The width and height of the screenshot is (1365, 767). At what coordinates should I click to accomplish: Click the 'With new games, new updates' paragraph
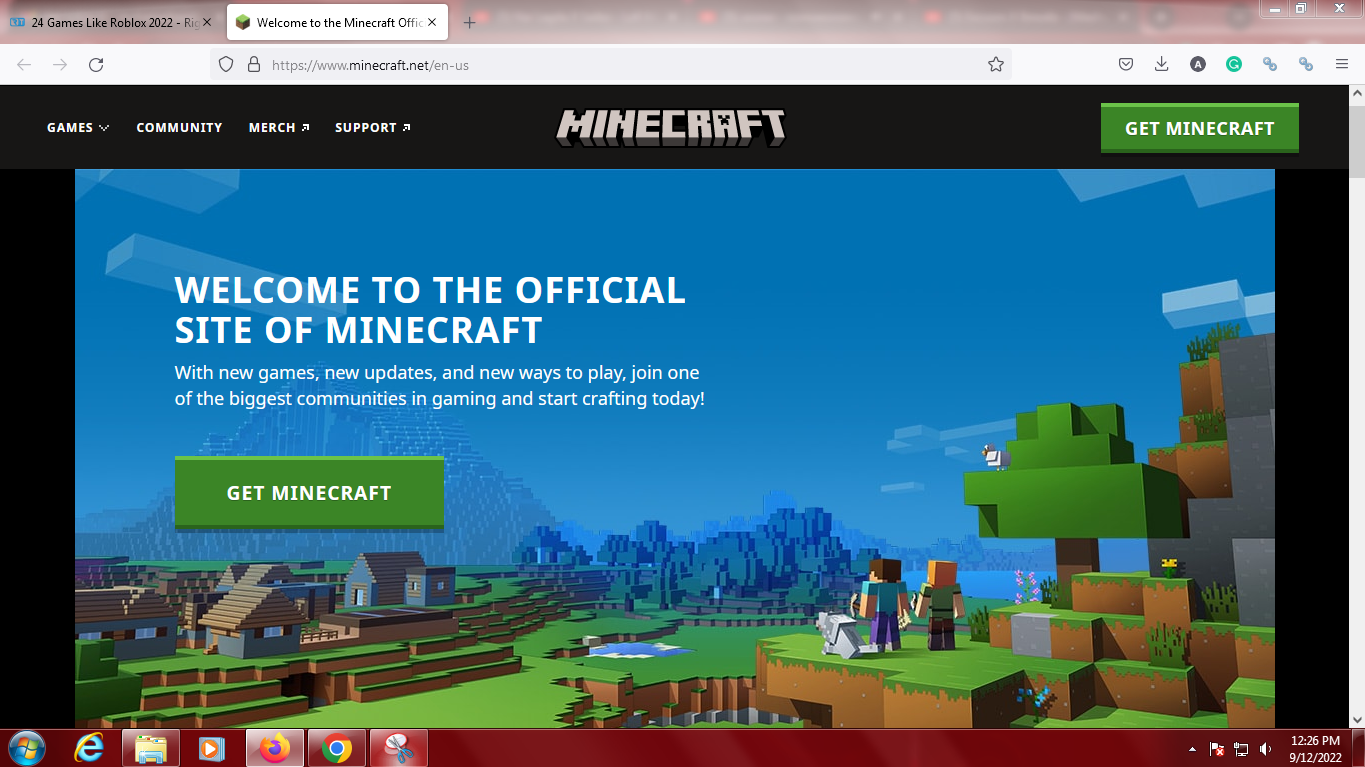pyautogui.click(x=439, y=385)
